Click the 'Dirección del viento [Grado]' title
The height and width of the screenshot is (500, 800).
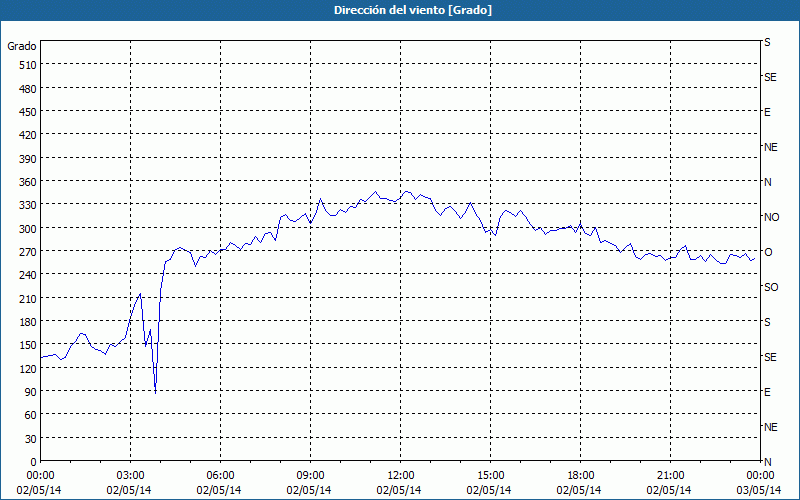point(413,10)
